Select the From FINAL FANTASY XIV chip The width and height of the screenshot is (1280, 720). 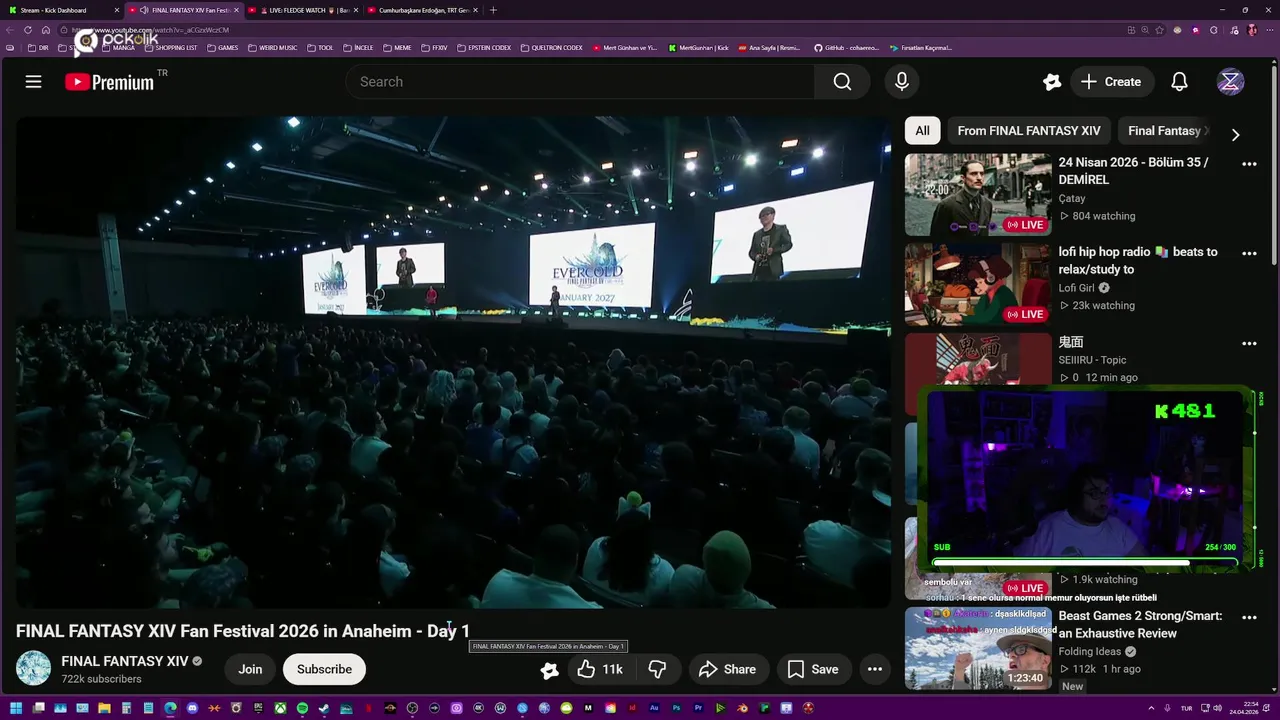[x=1028, y=131]
